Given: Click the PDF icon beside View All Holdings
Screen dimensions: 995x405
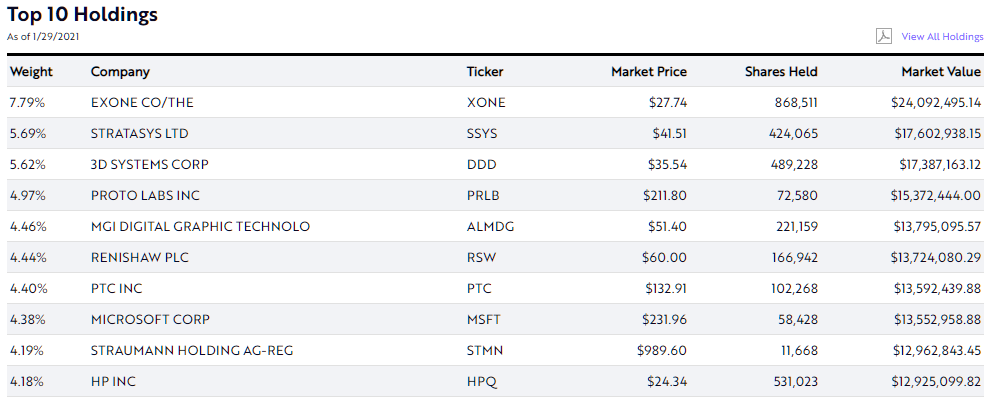Looking at the screenshot, I should [x=883, y=36].
